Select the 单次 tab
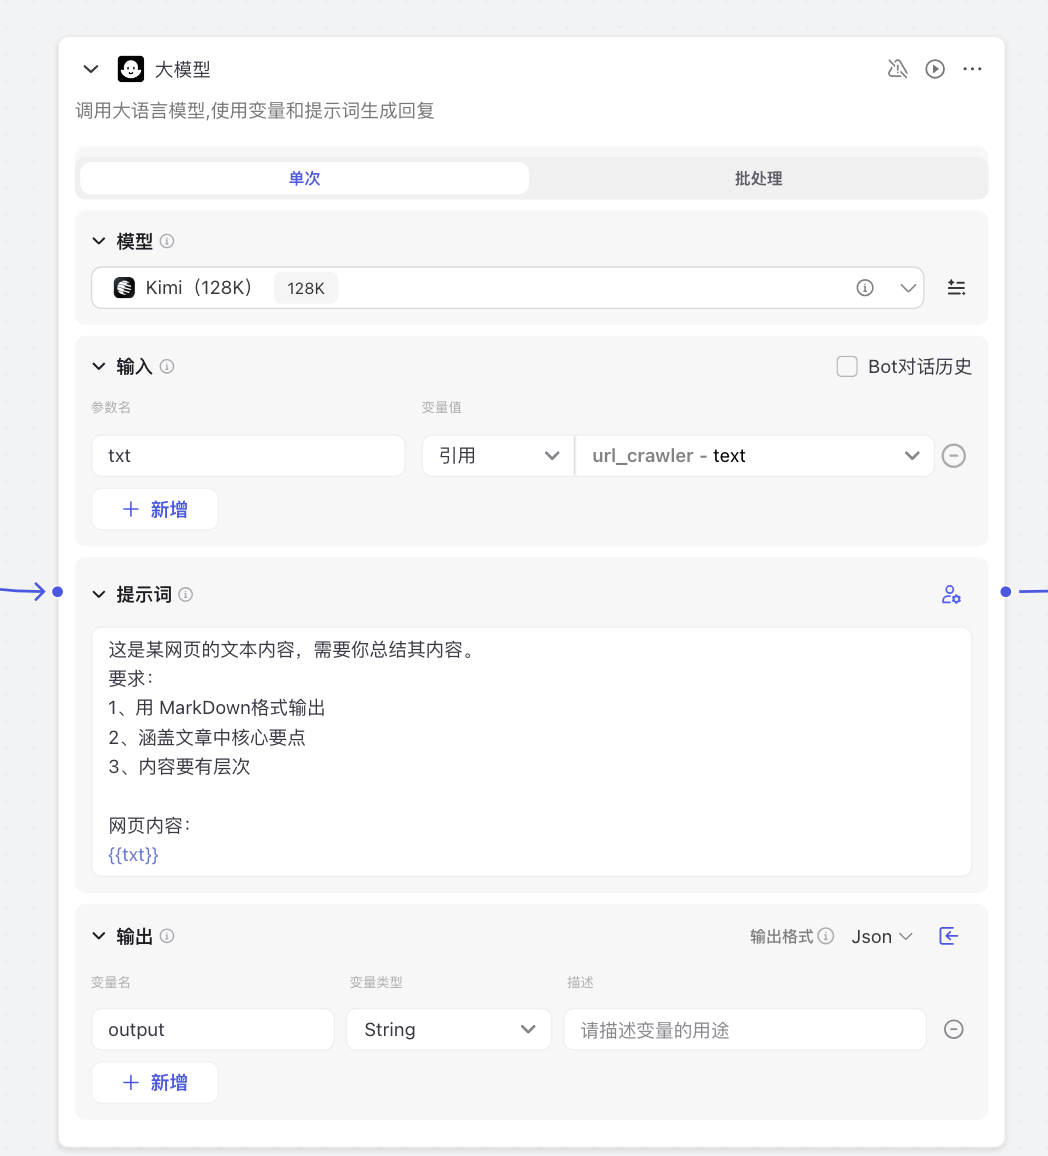 [x=303, y=177]
